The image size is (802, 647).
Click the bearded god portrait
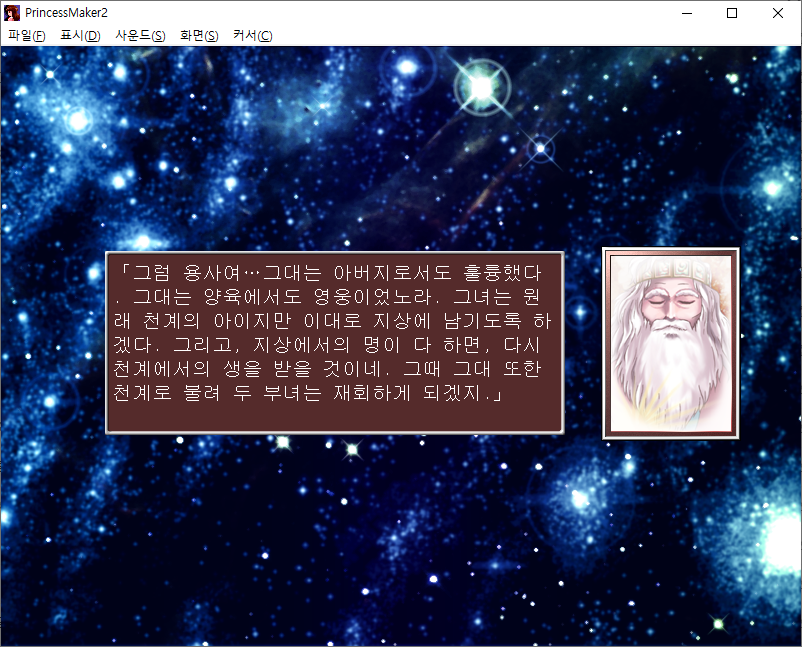tap(671, 344)
